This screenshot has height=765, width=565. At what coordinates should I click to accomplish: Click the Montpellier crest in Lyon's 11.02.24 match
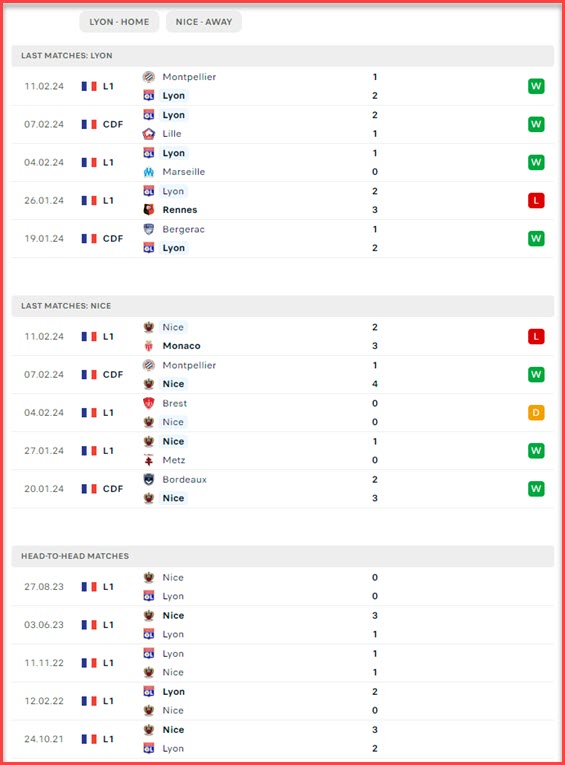coord(149,77)
